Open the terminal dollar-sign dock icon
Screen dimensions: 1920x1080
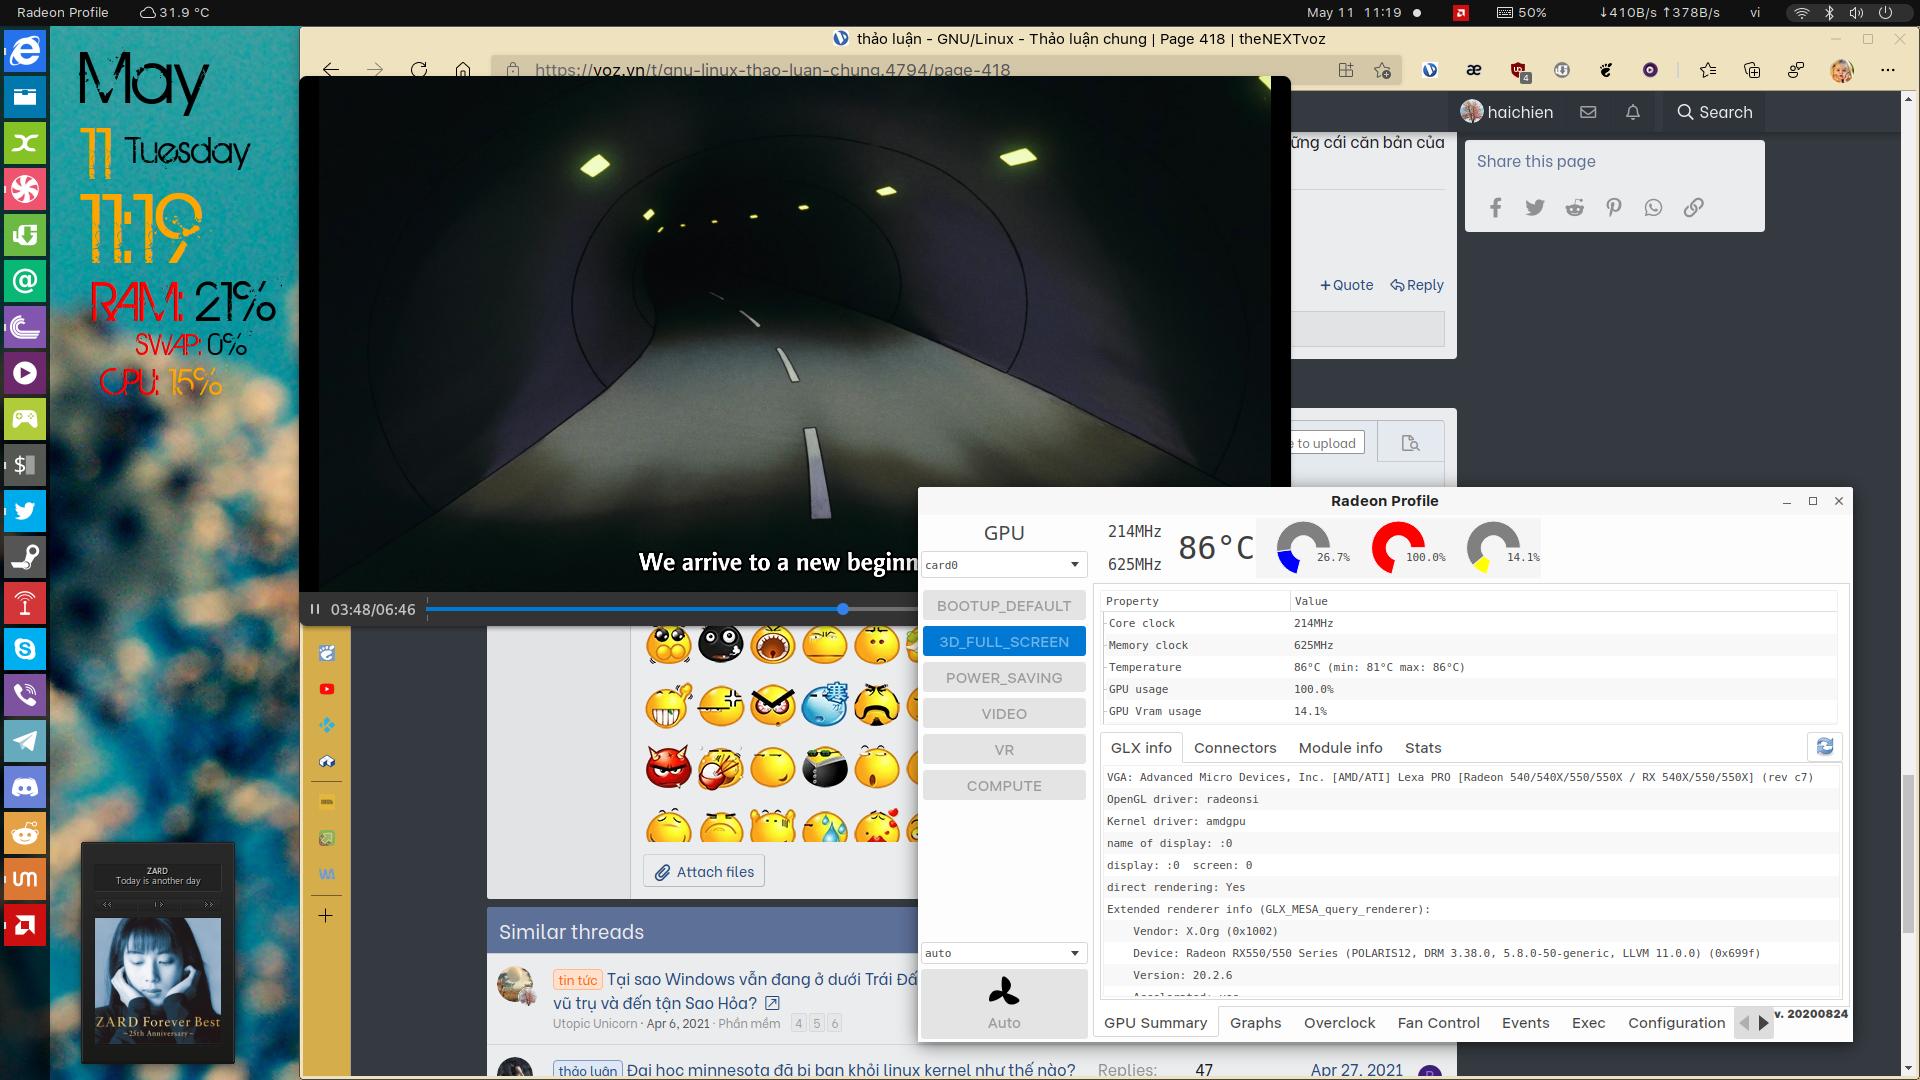click(25, 465)
